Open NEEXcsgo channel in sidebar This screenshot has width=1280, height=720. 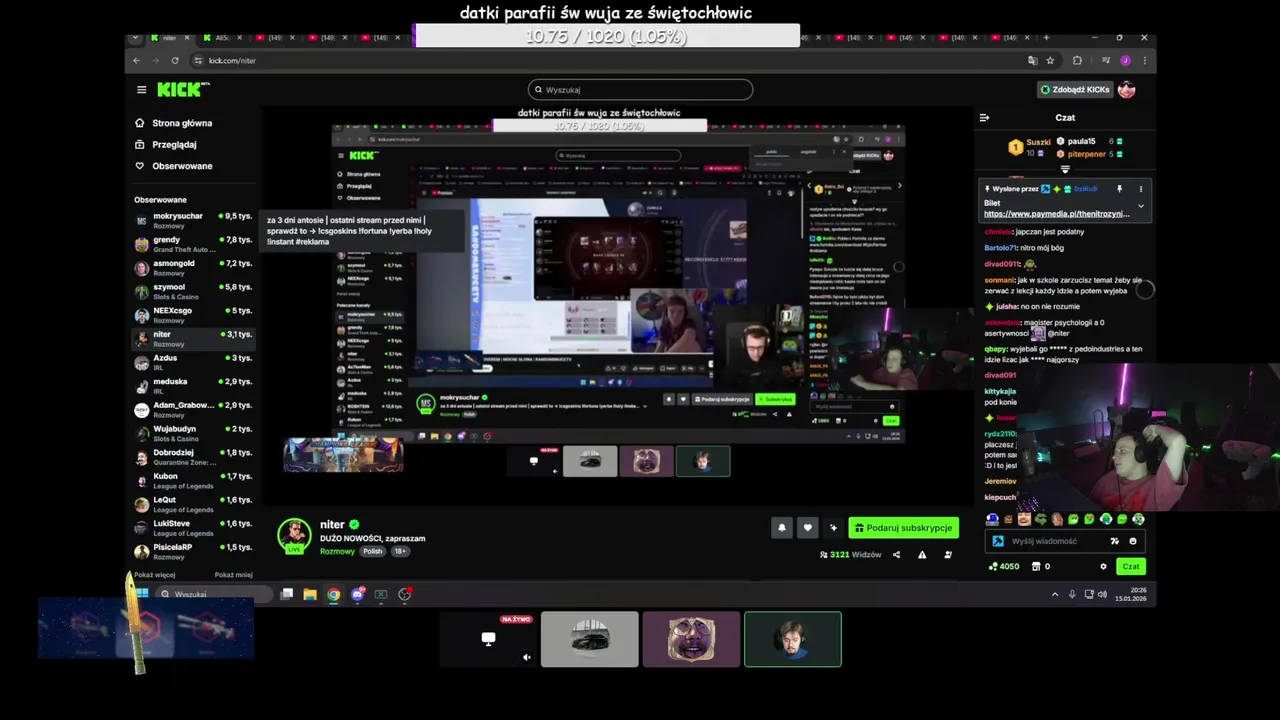point(193,315)
